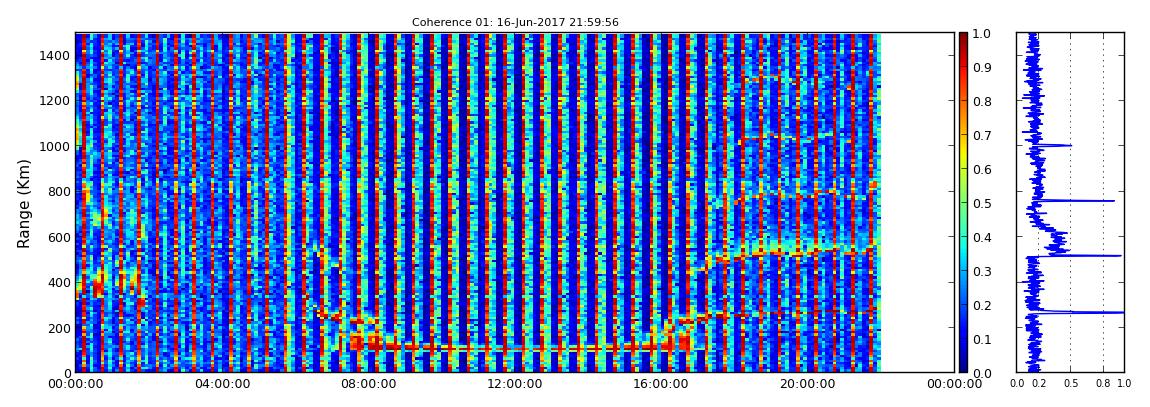This screenshot has height=407, width=1150.
Task: Select the '08:00:00' time axis label
Action: (x=367, y=384)
